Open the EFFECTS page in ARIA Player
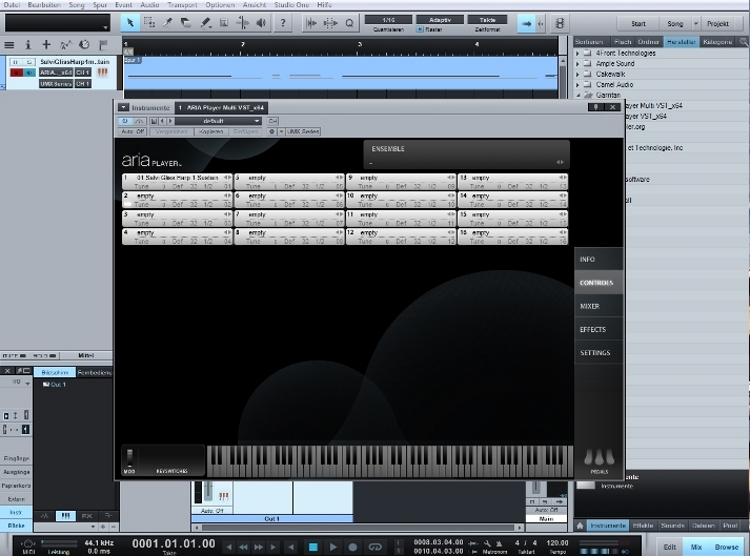 tap(598, 330)
